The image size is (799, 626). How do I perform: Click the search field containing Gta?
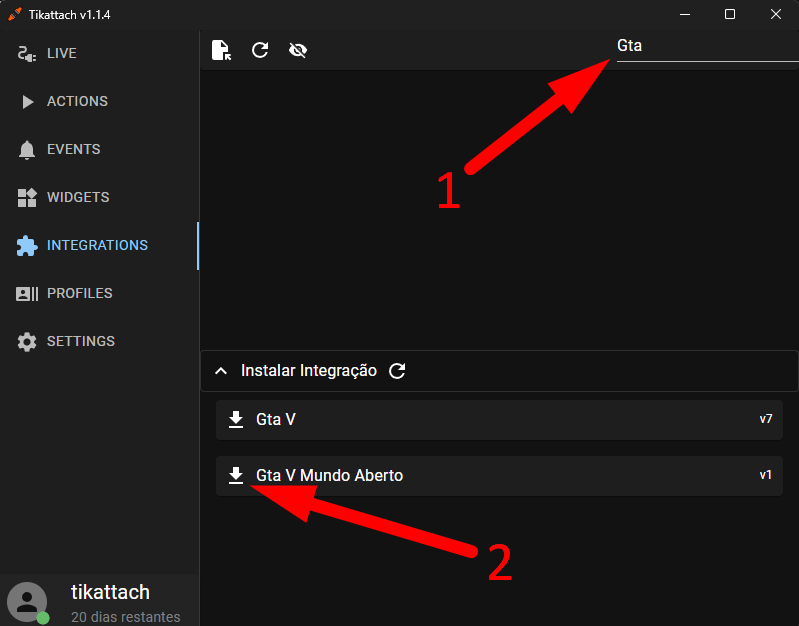pyautogui.click(x=707, y=47)
